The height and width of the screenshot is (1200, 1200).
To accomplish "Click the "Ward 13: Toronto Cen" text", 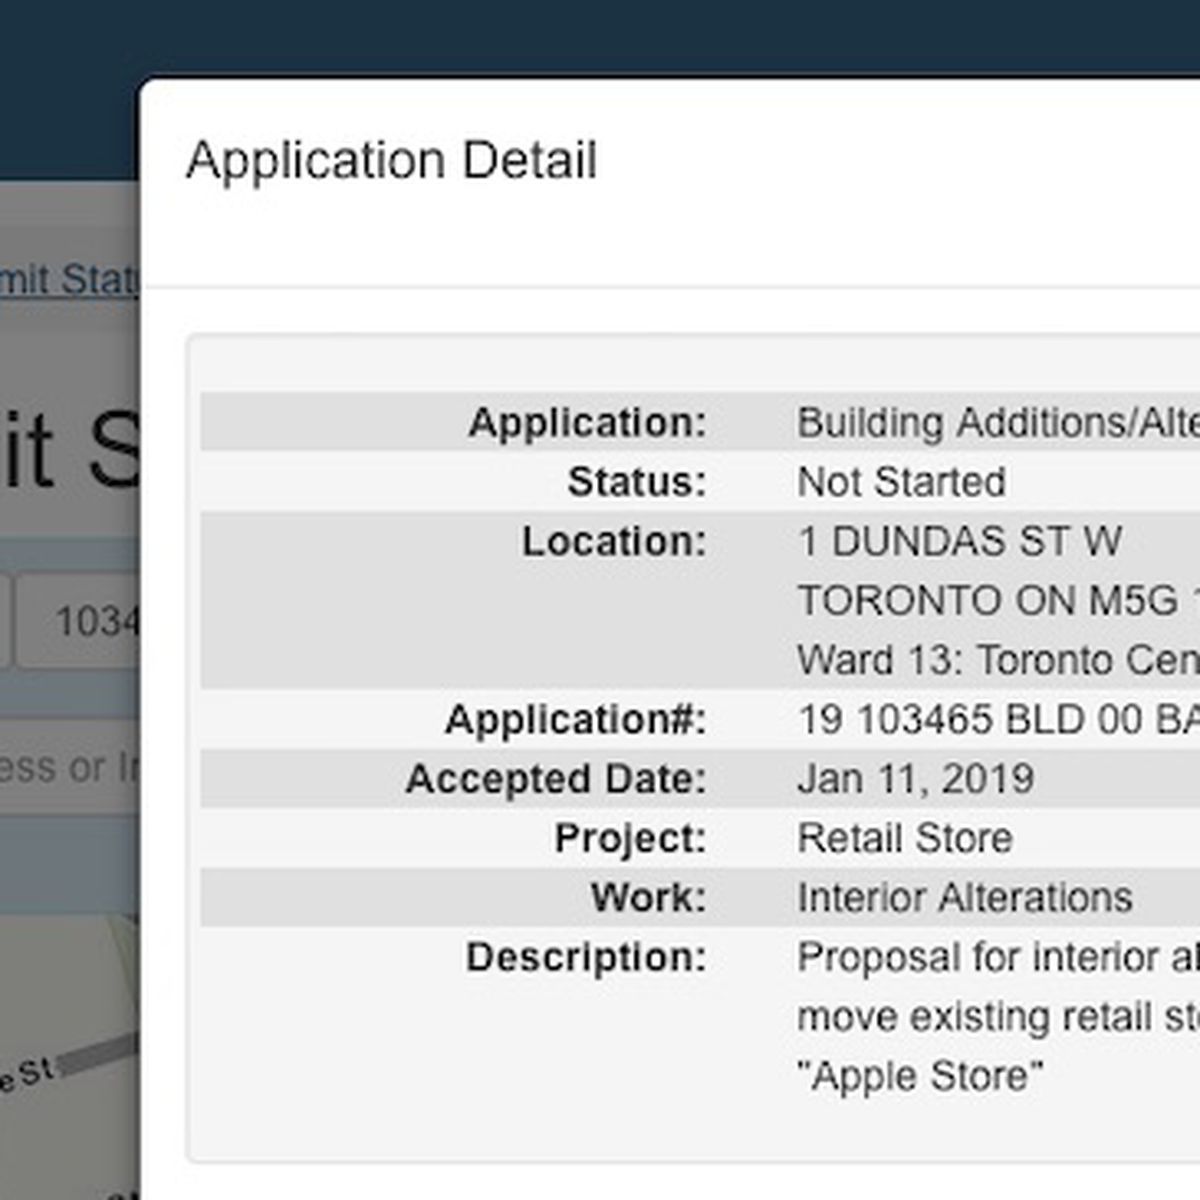I will 996,660.
